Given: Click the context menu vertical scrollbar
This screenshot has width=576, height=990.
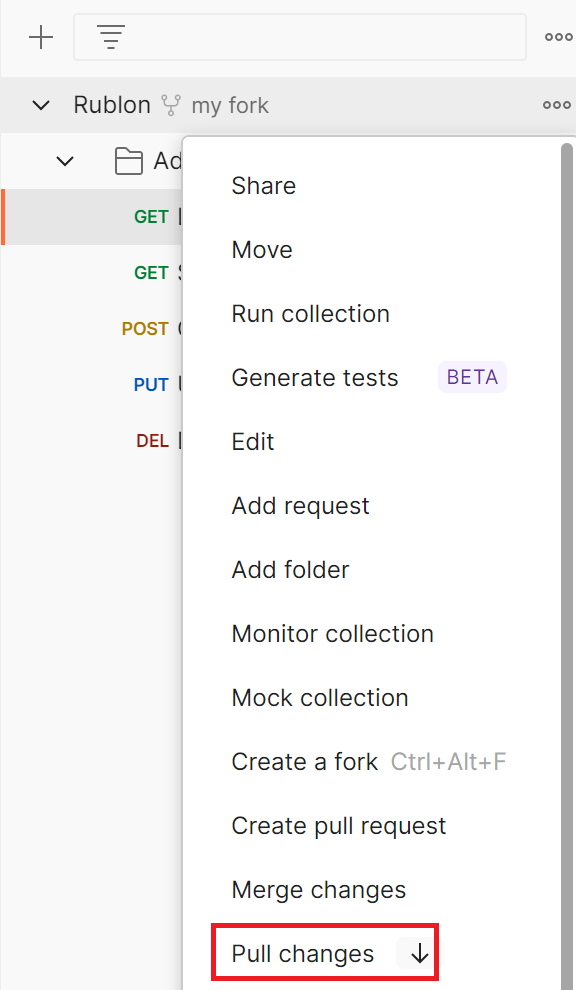Looking at the screenshot, I should (x=567, y=566).
